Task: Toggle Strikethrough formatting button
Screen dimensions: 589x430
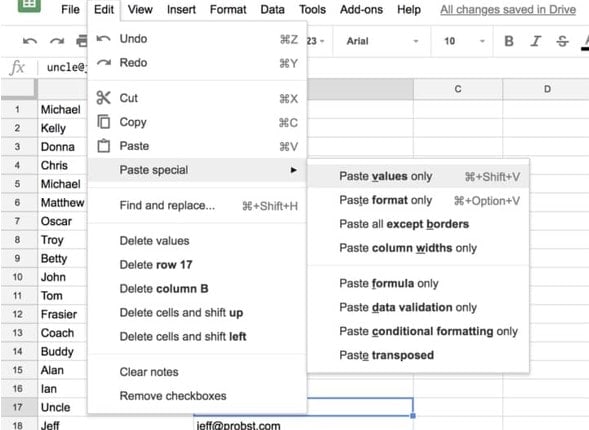Action: pyautogui.click(x=562, y=41)
